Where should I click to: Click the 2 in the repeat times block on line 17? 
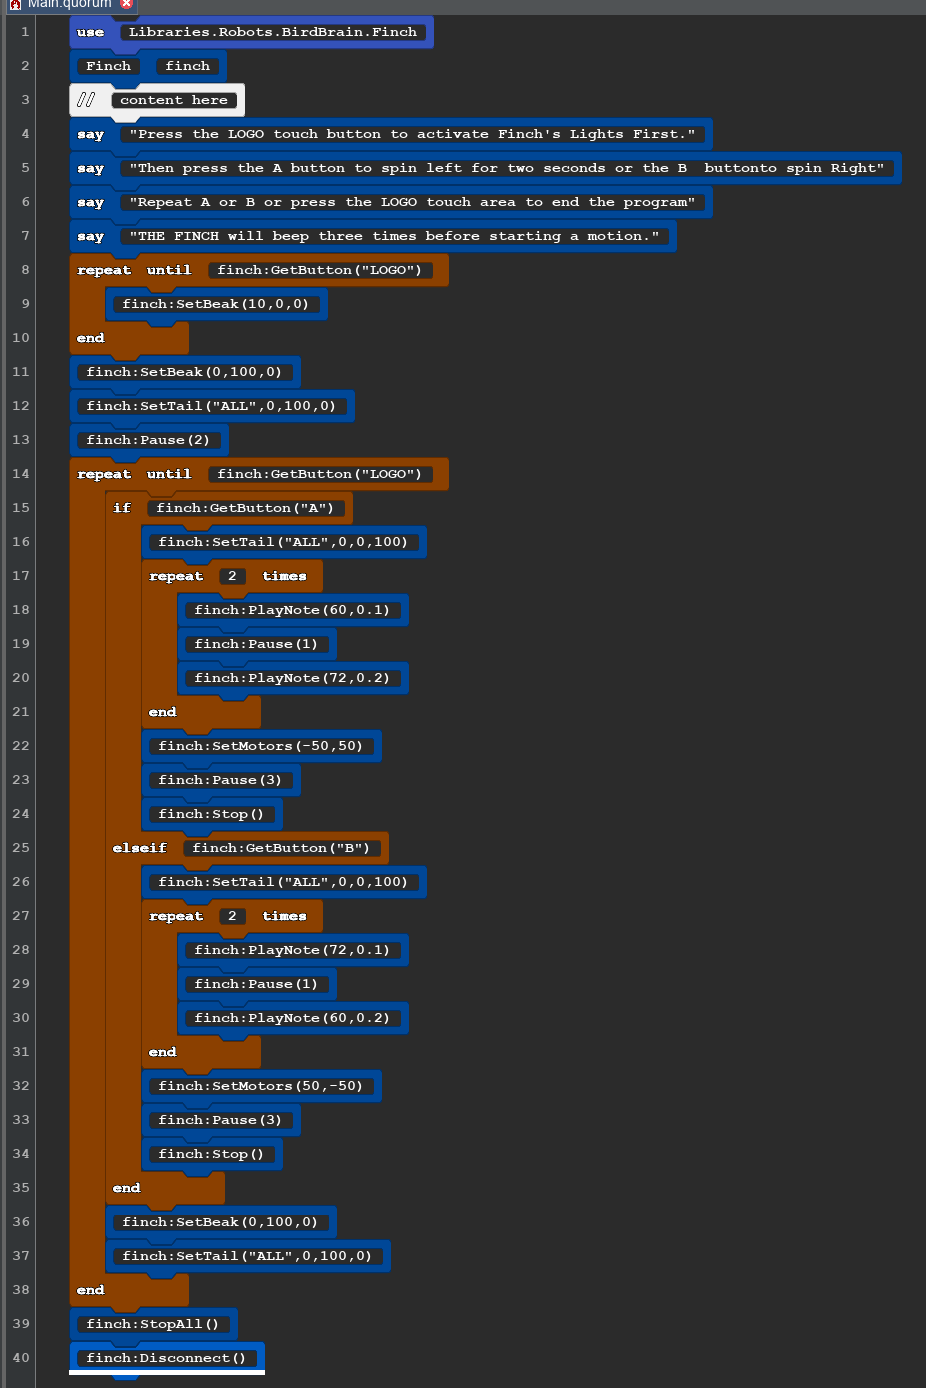(x=232, y=575)
